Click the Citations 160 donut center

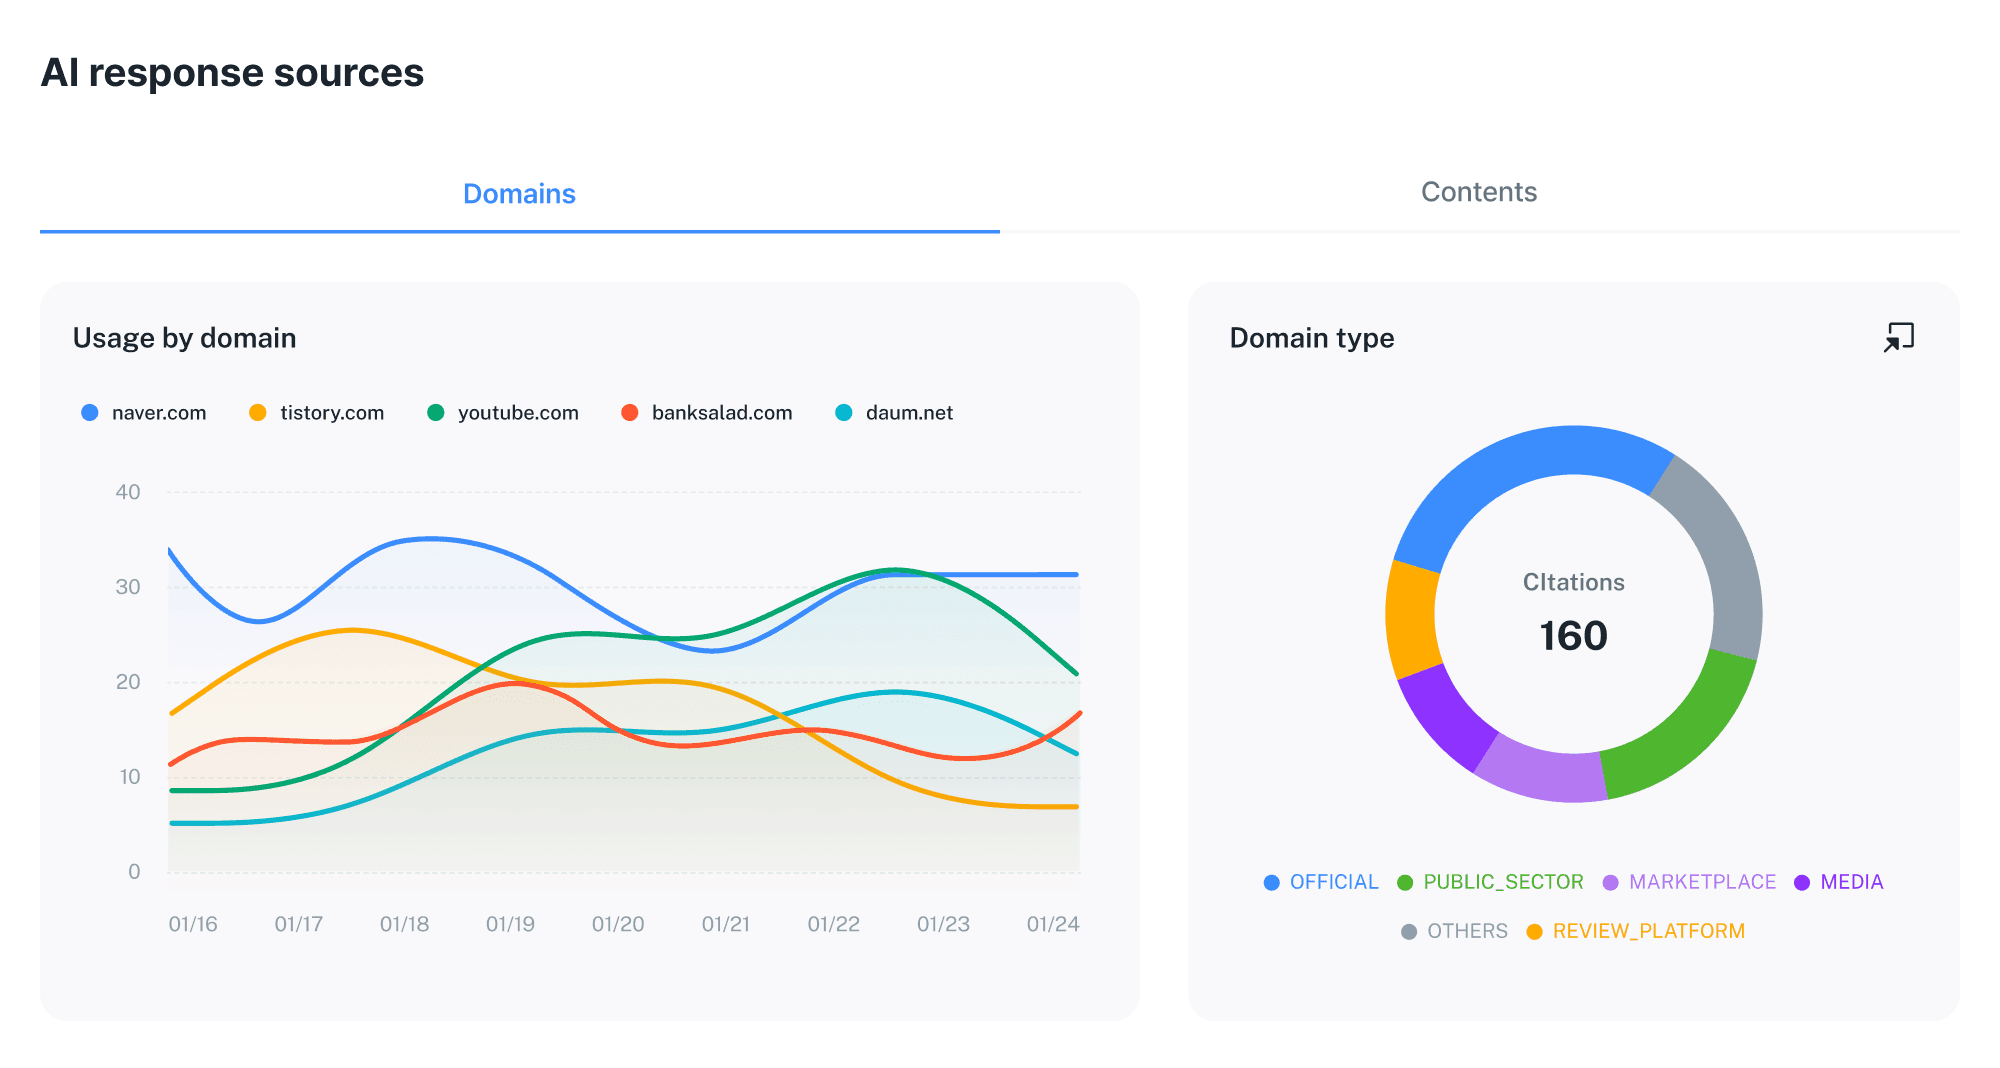[1573, 615]
